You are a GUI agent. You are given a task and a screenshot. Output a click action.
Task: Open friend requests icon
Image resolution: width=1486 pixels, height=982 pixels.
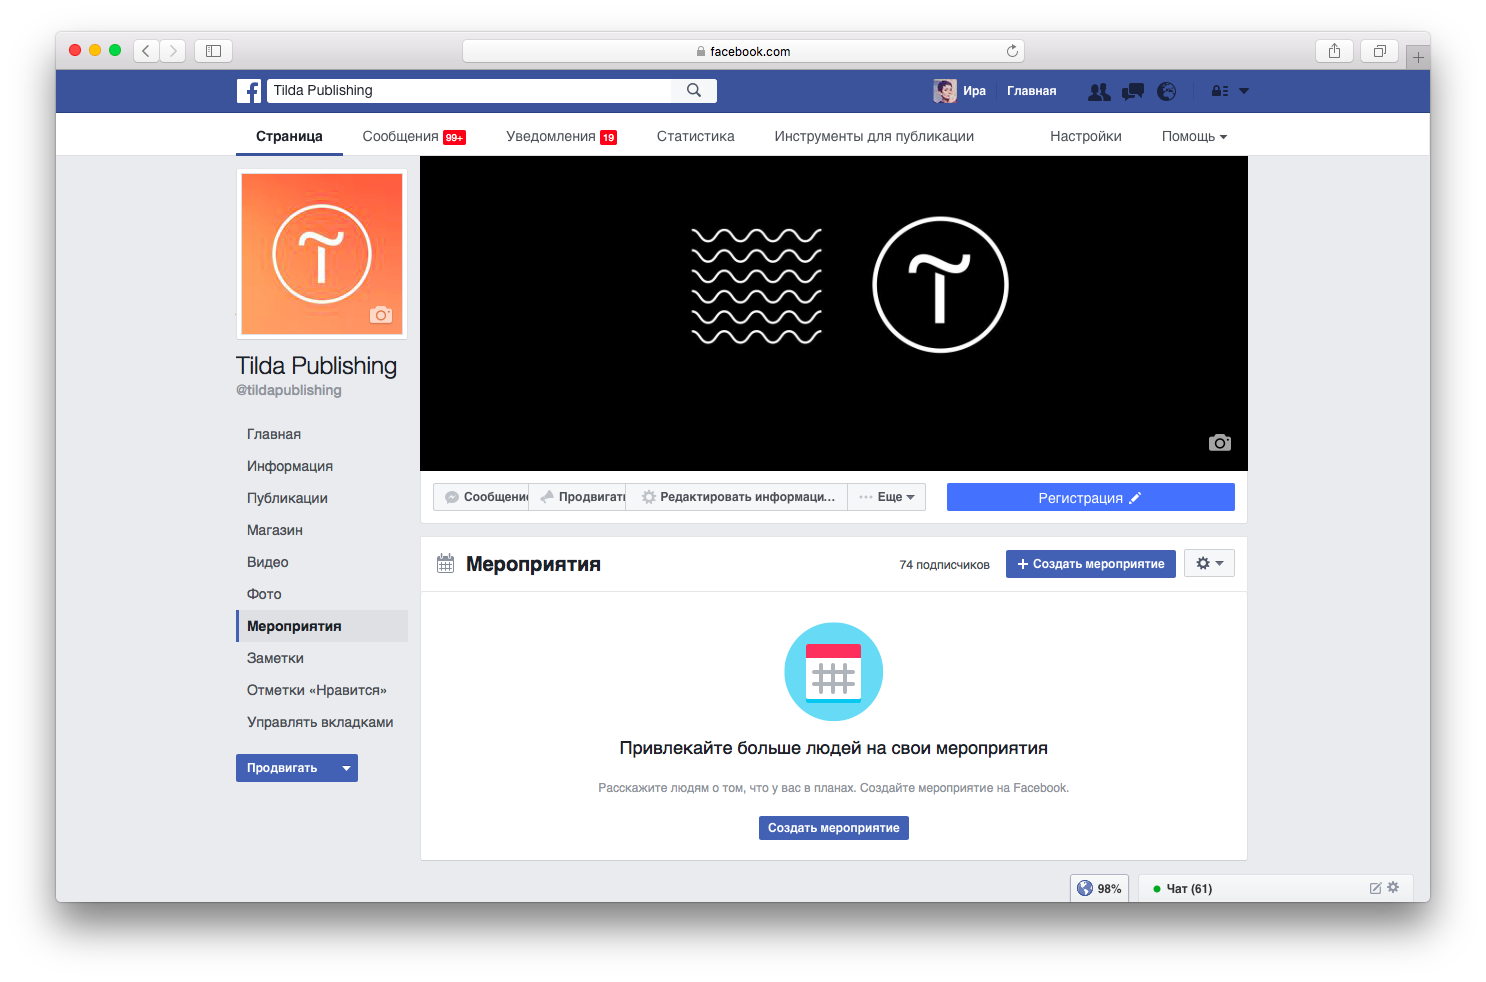click(1099, 91)
